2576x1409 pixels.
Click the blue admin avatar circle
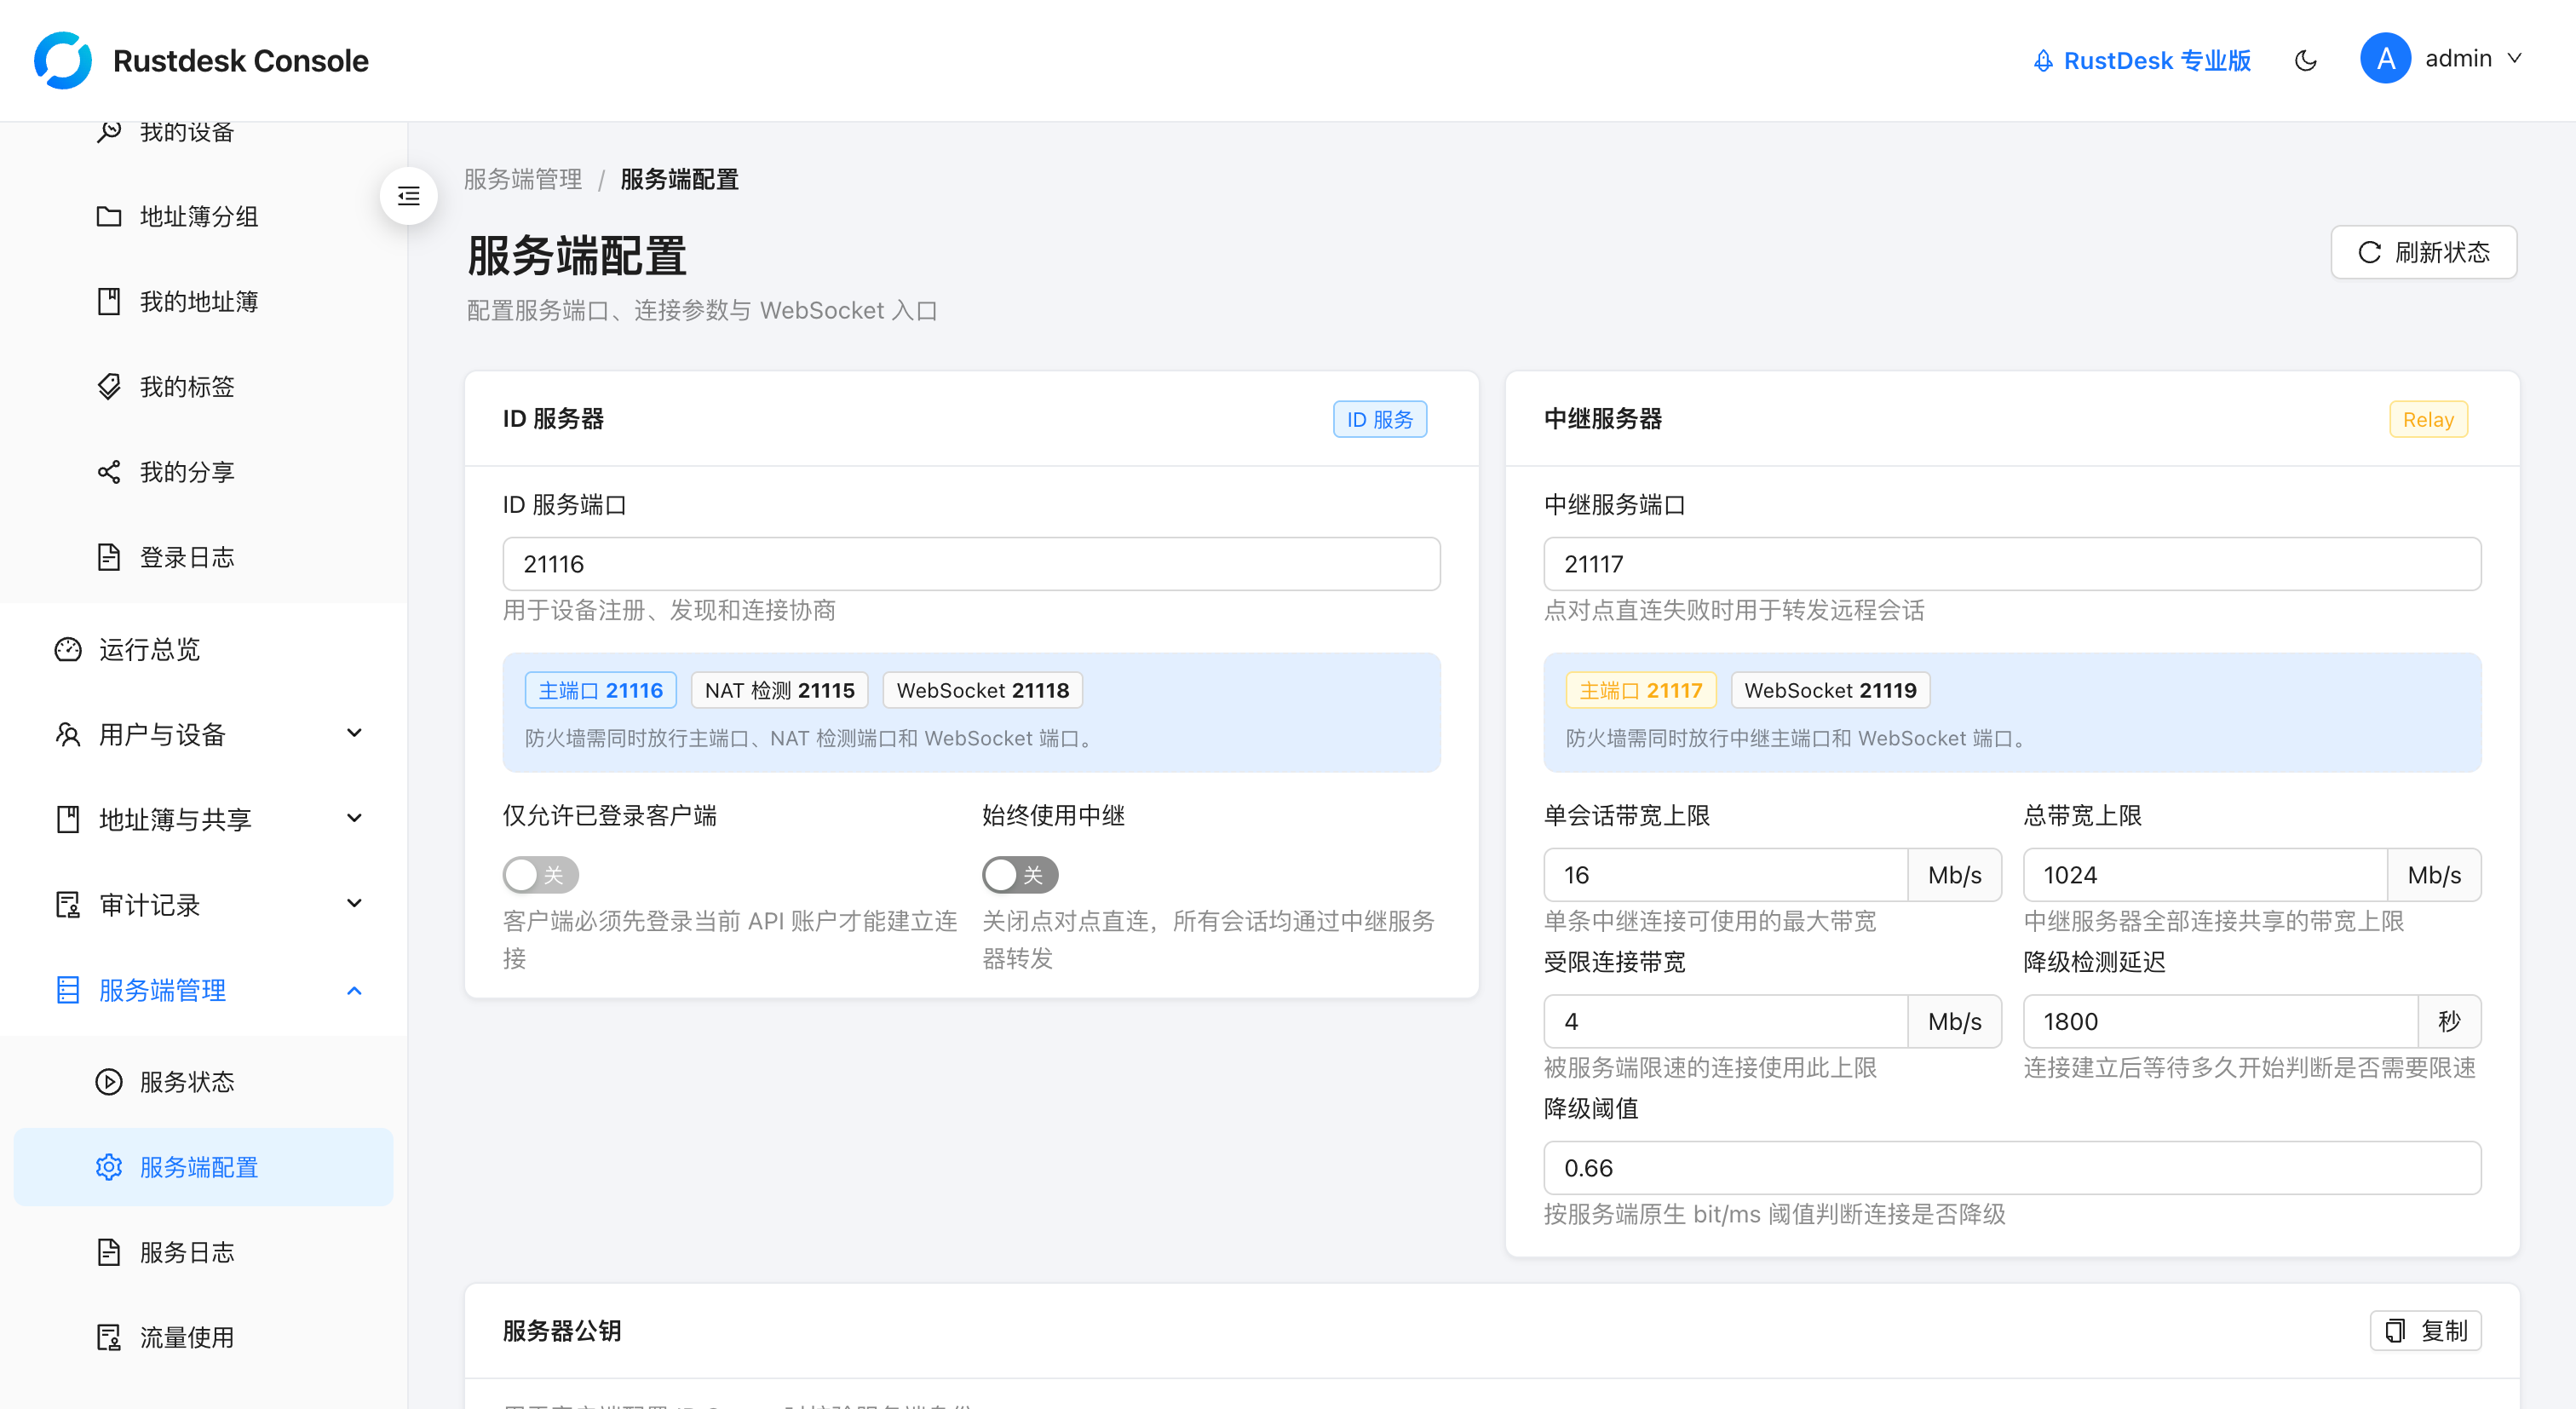point(2385,59)
